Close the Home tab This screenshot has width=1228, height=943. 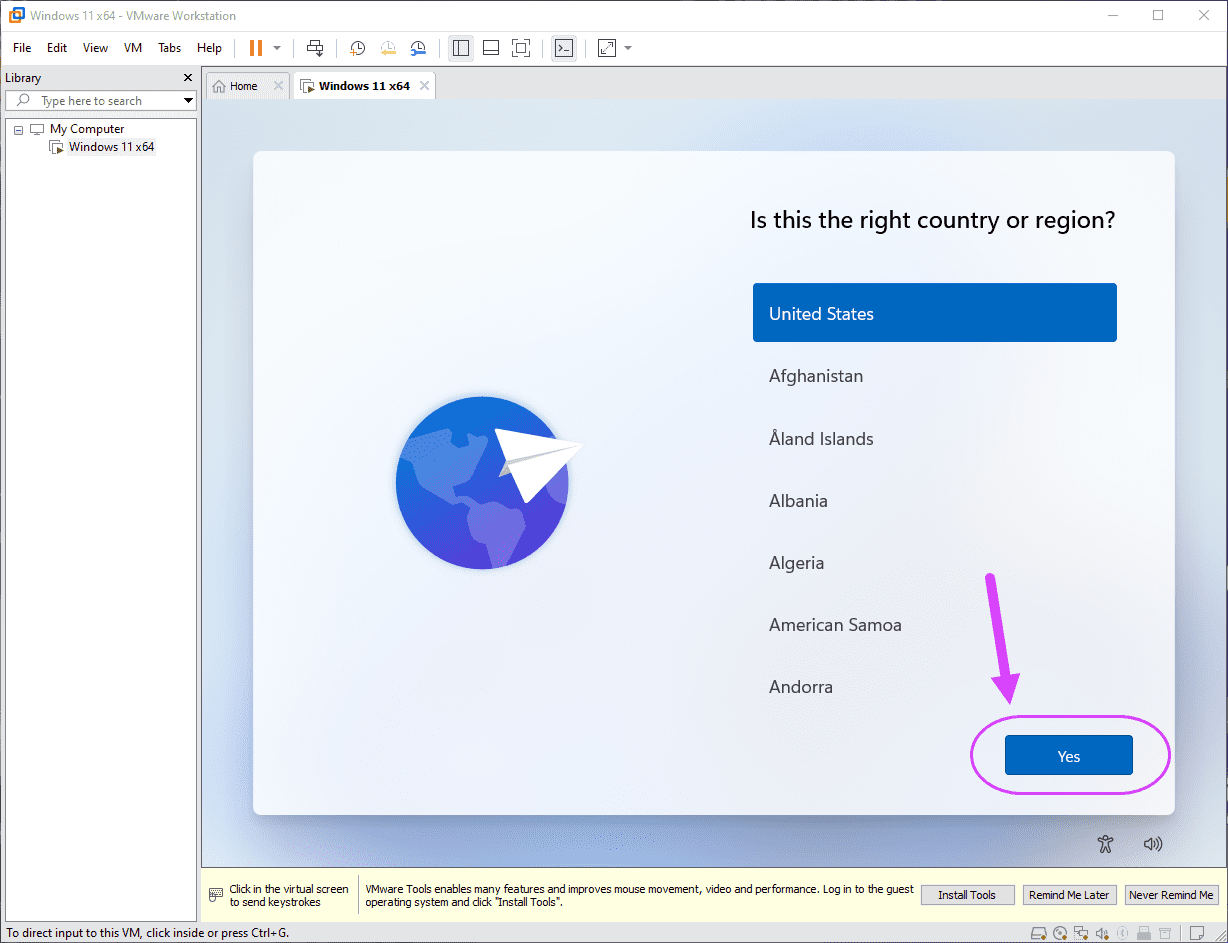click(278, 86)
